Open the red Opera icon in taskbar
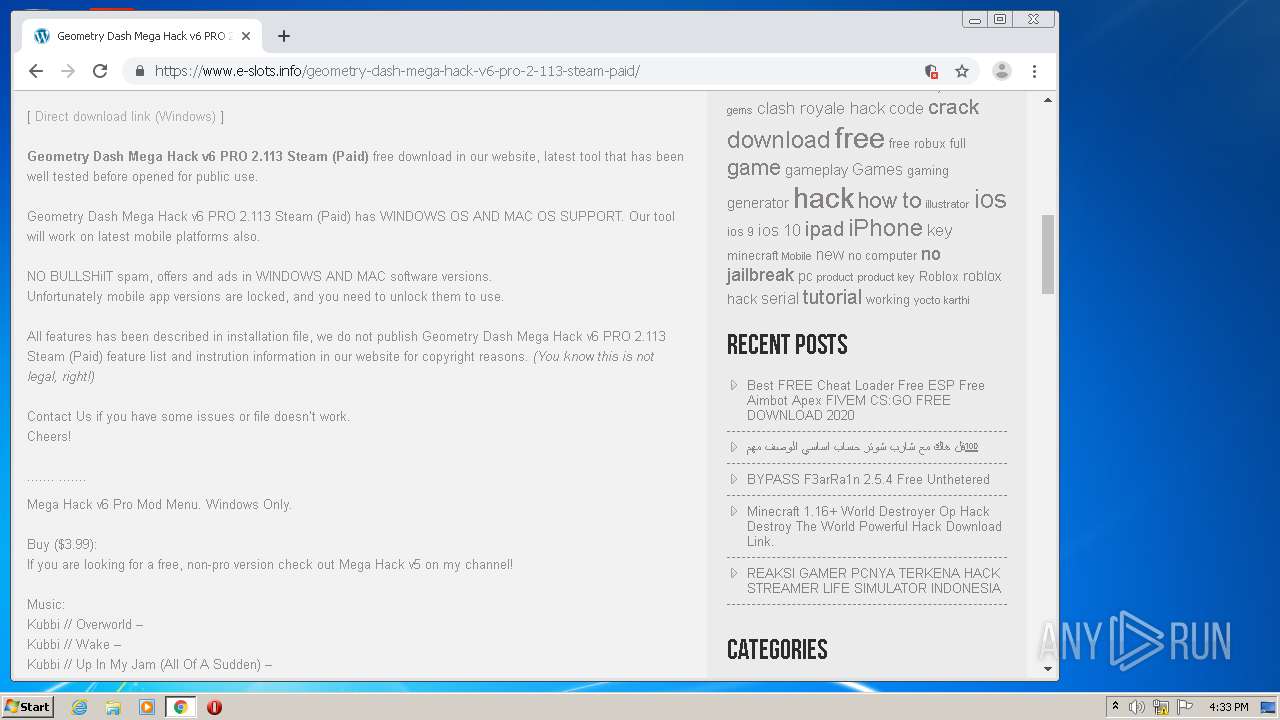 pos(214,707)
